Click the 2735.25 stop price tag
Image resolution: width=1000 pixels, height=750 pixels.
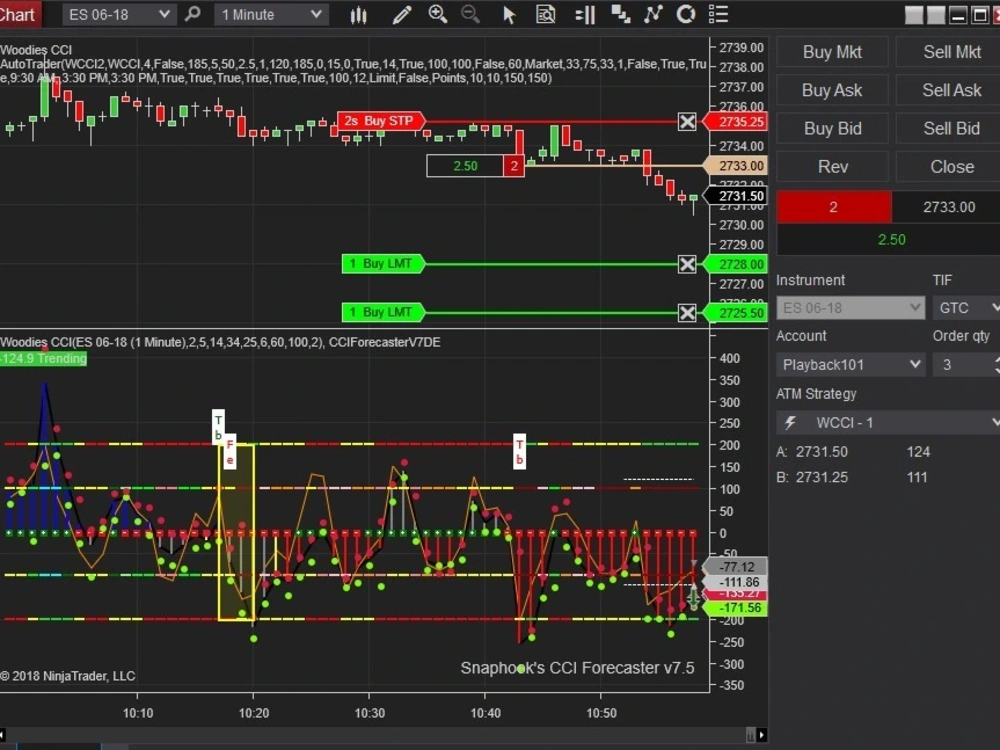tap(735, 122)
